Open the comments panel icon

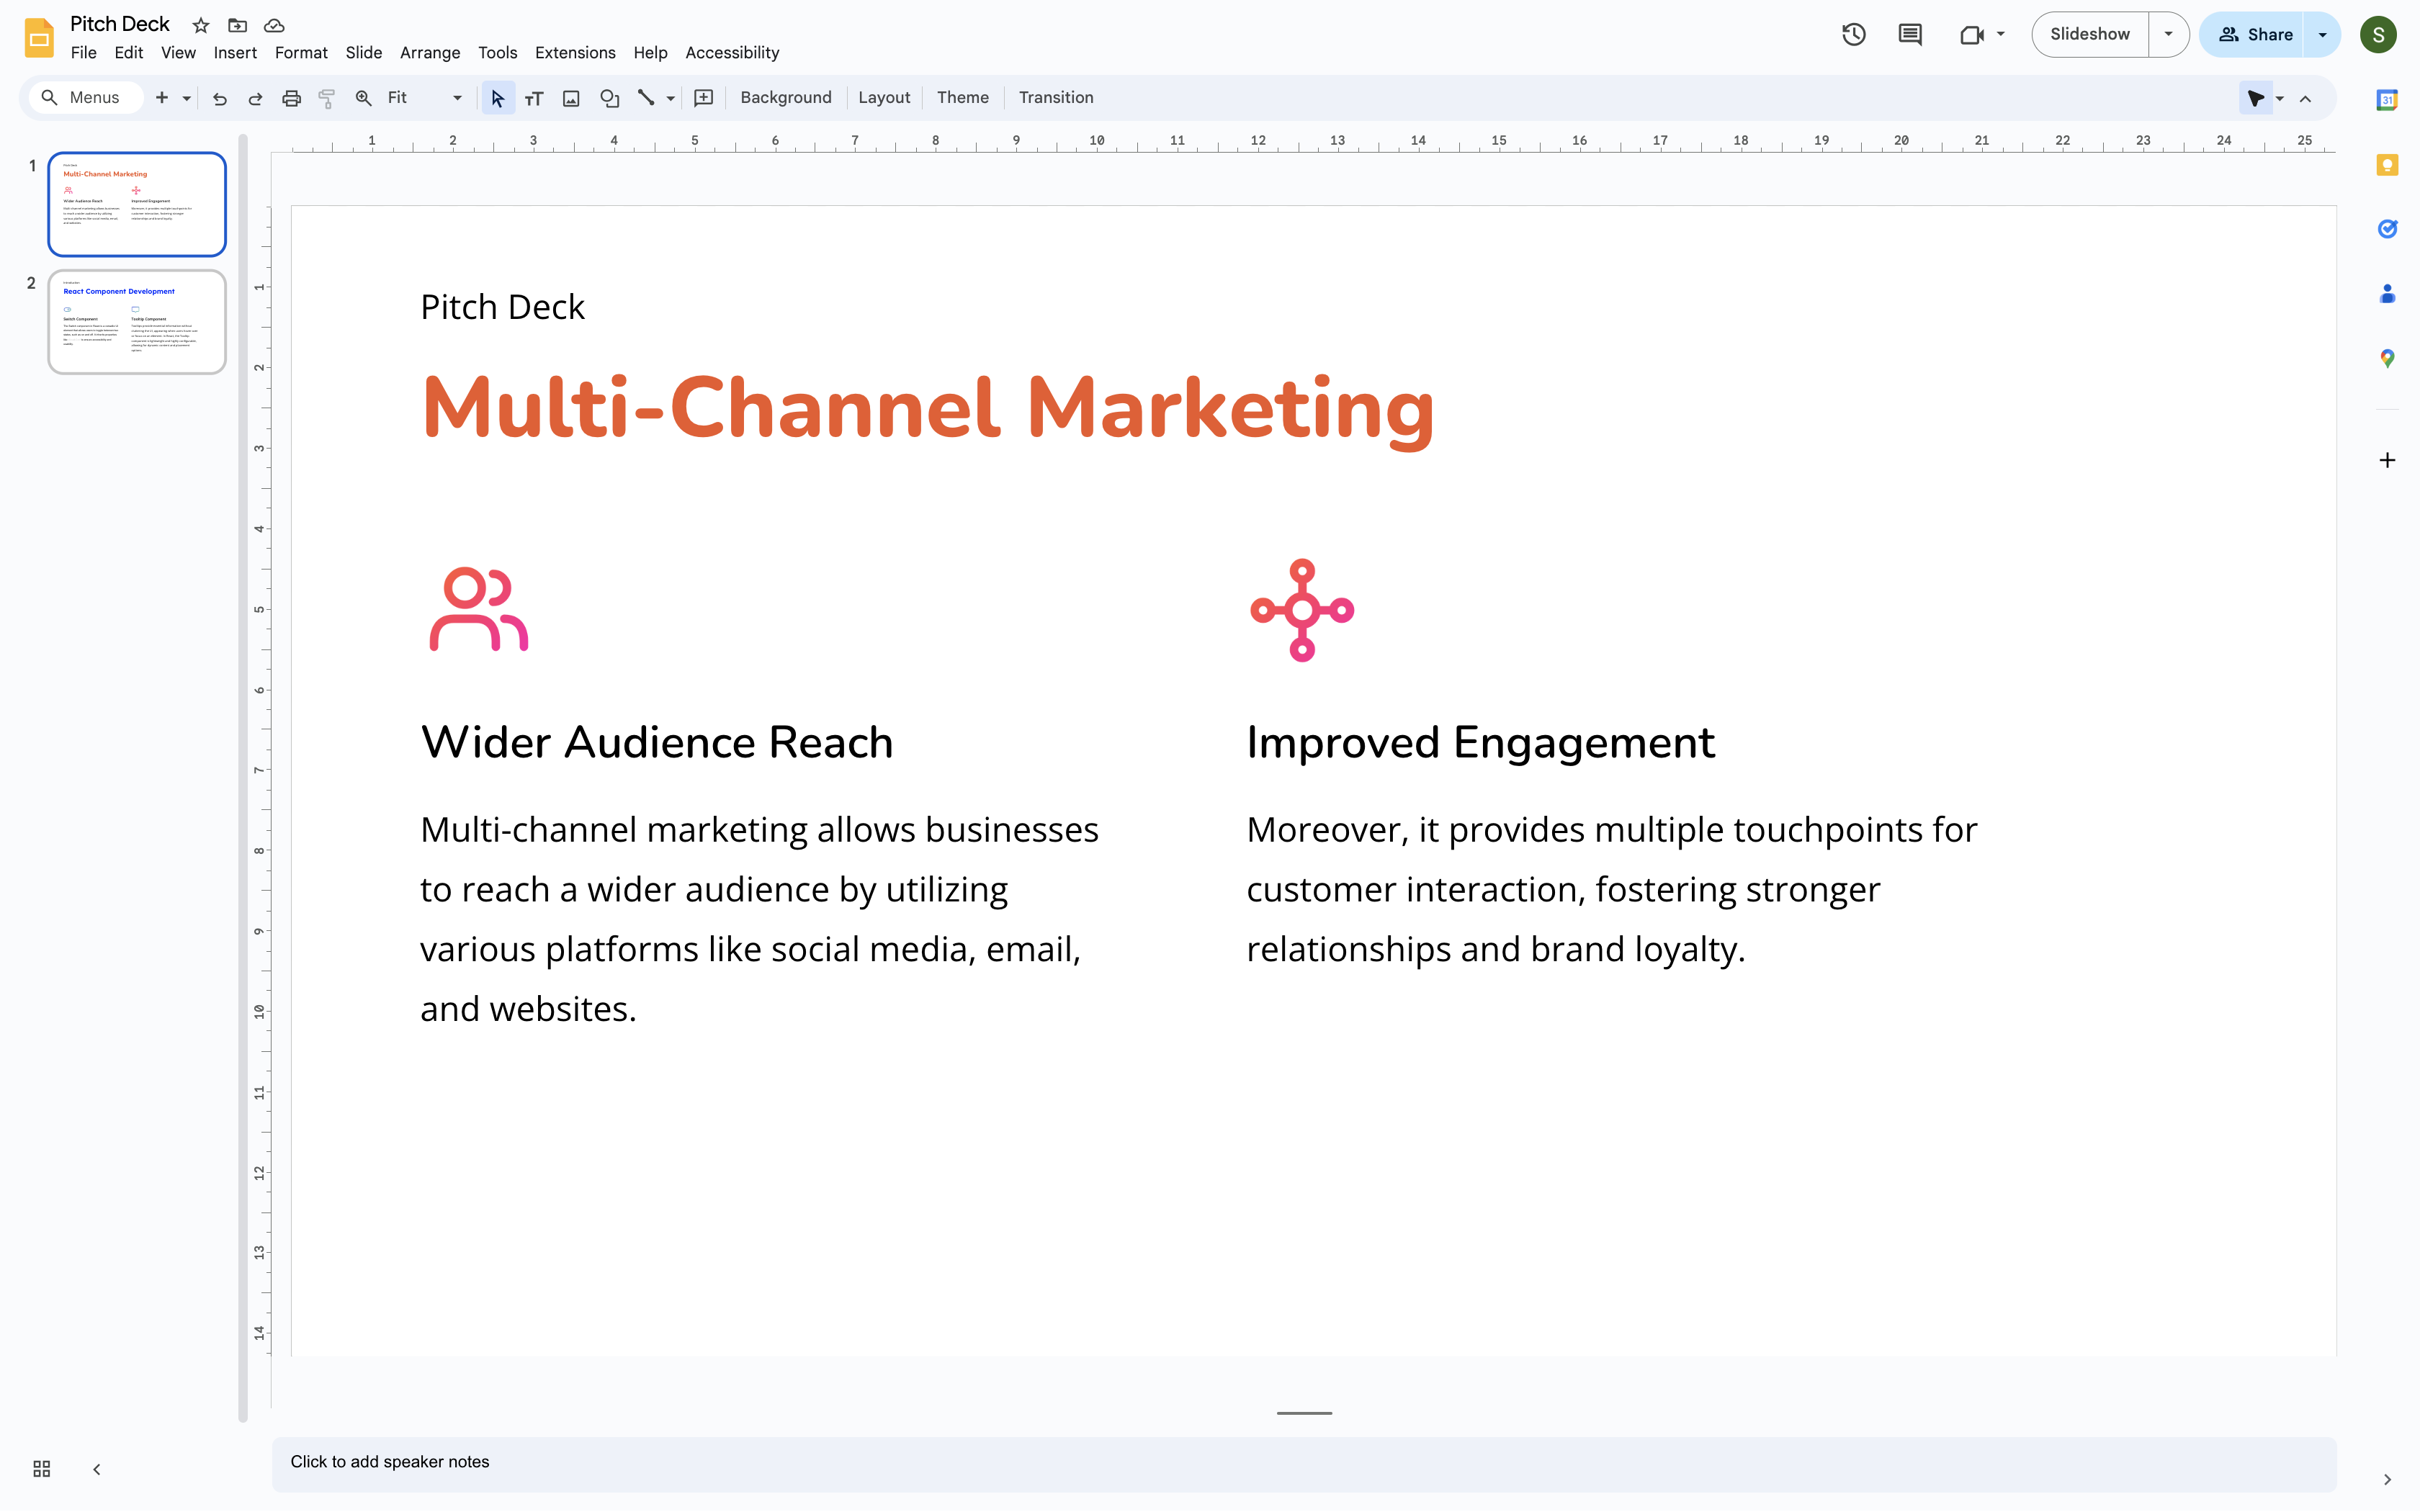1910,34
